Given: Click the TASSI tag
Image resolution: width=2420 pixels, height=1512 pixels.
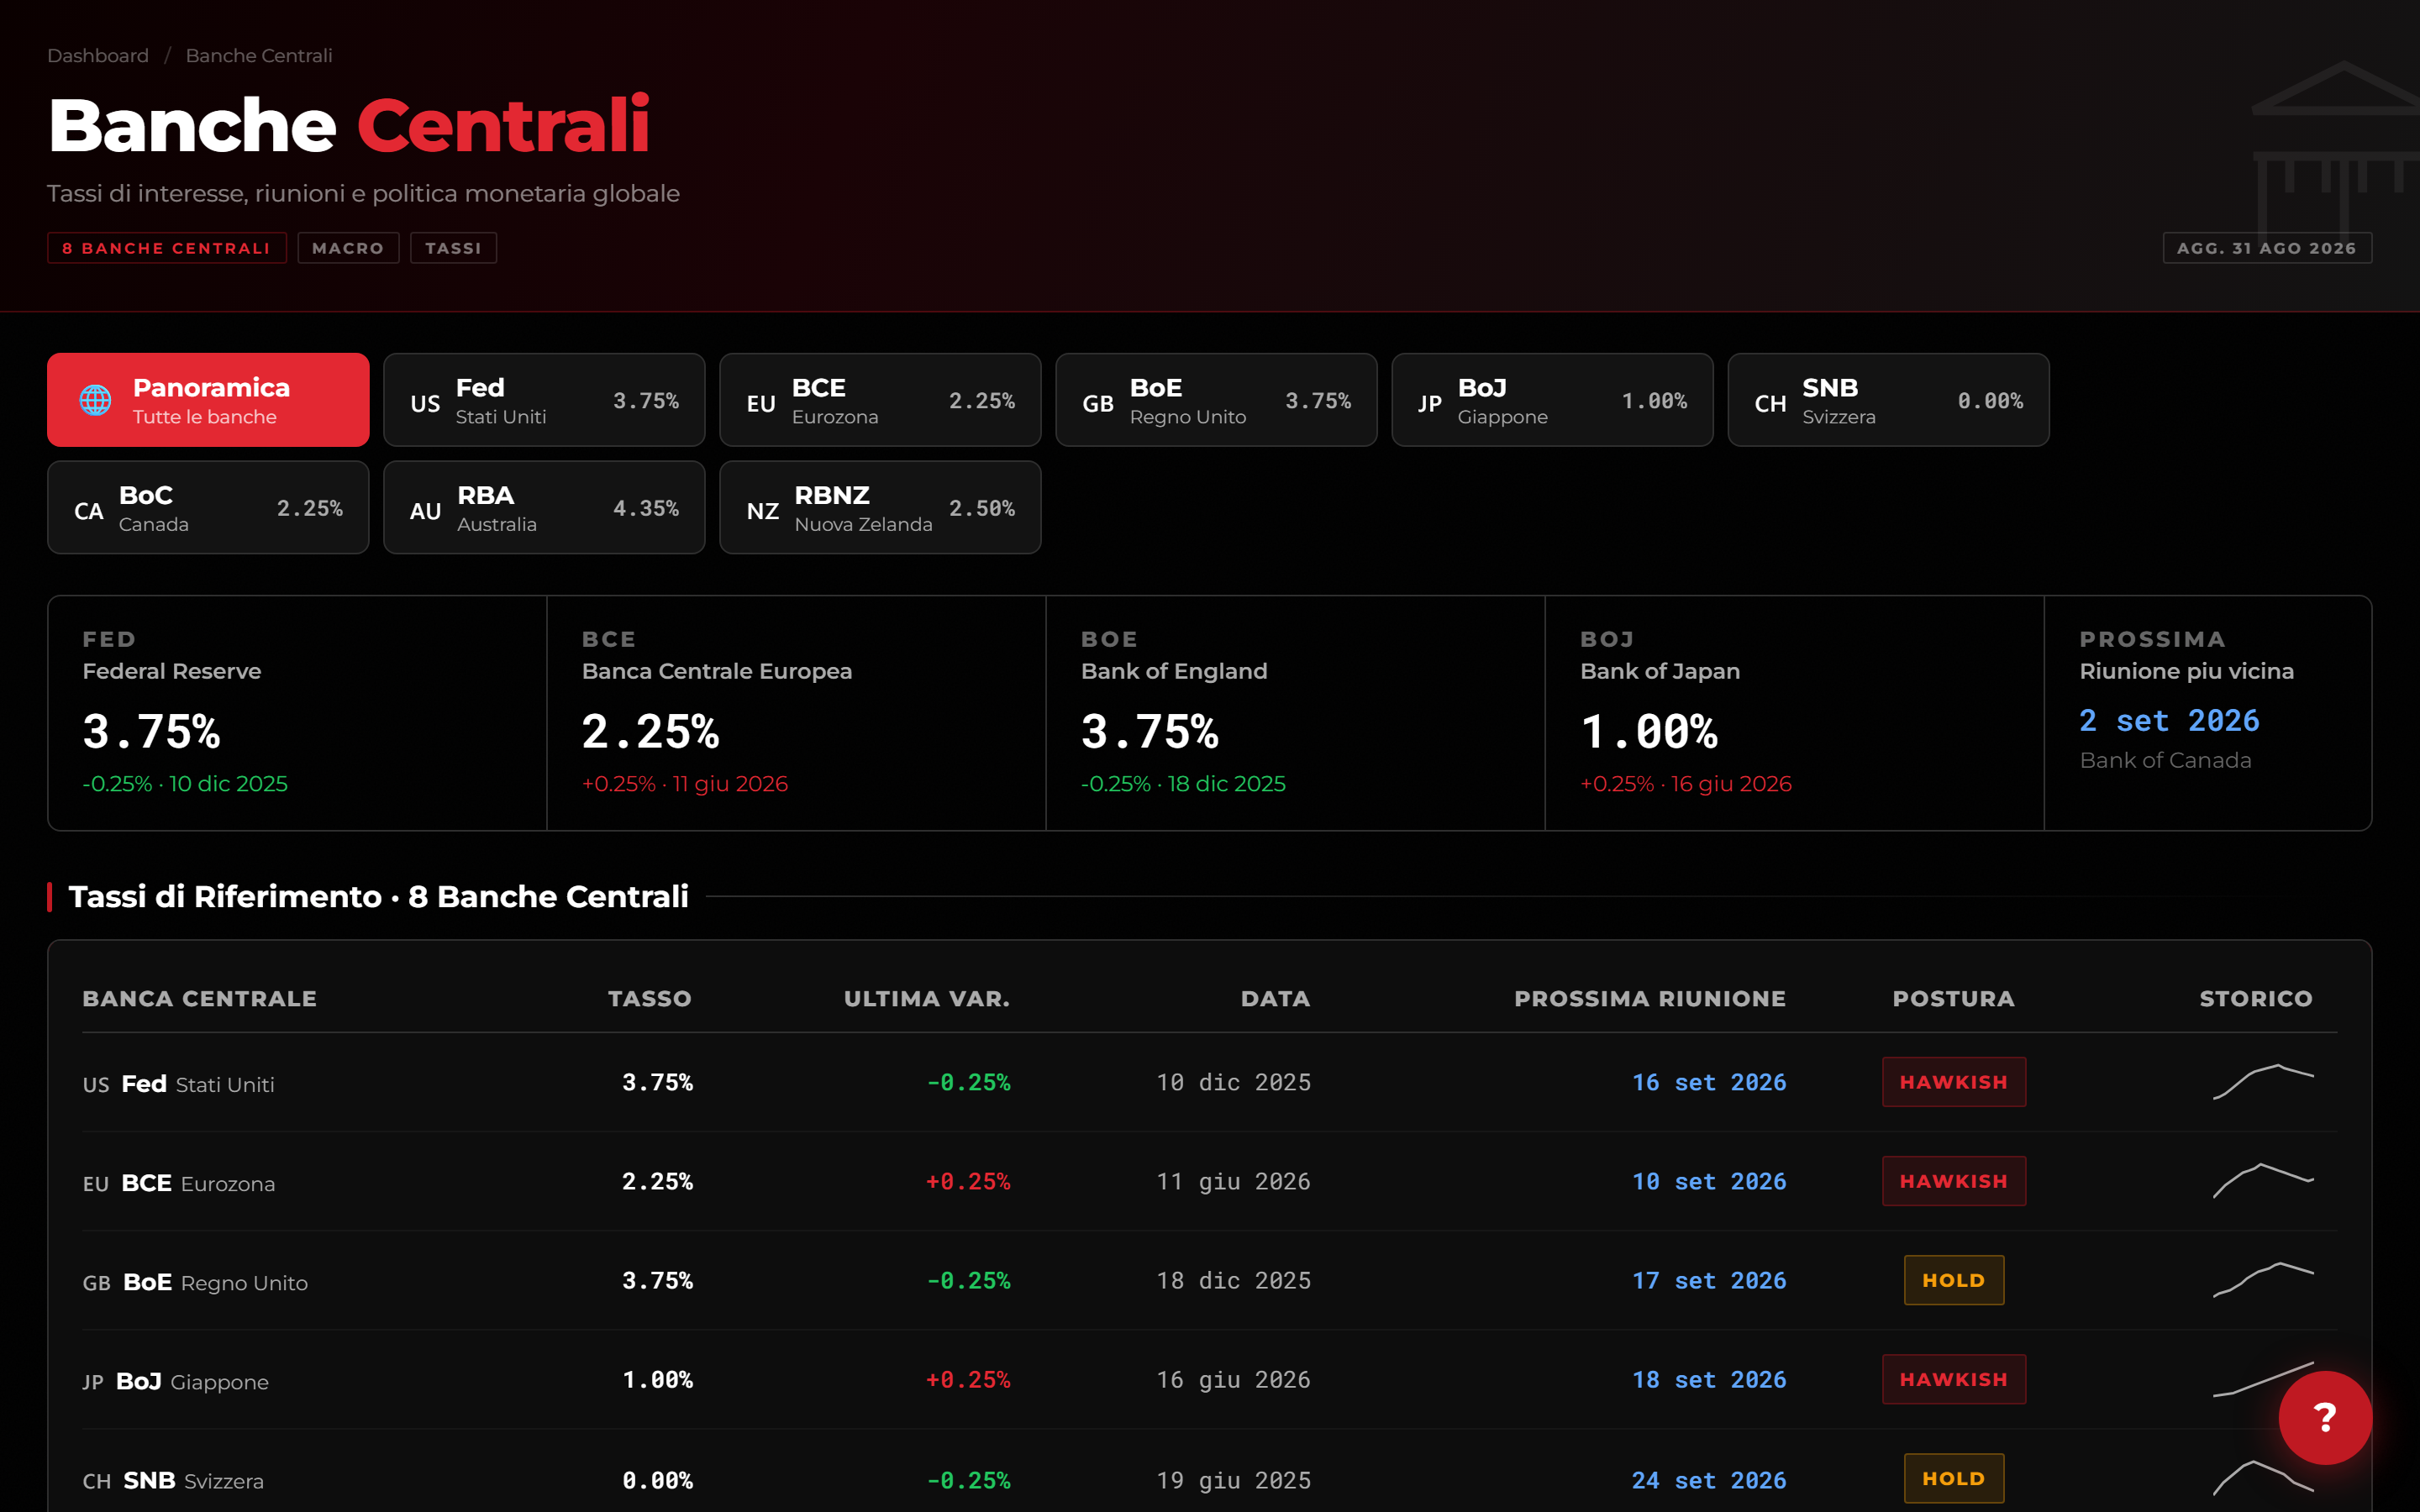Looking at the screenshot, I should coord(453,248).
